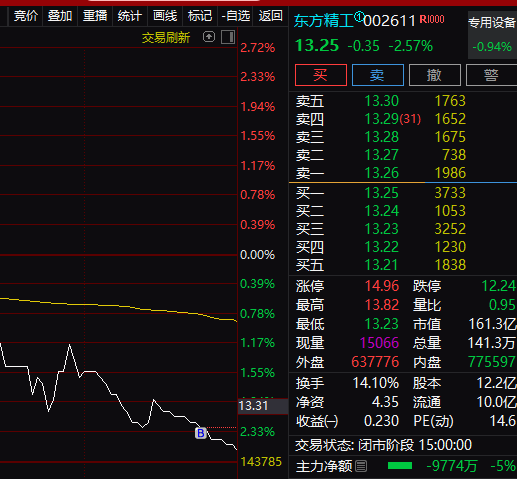Open the 重播 replay function
This screenshot has height=479, width=517.
click(95, 16)
